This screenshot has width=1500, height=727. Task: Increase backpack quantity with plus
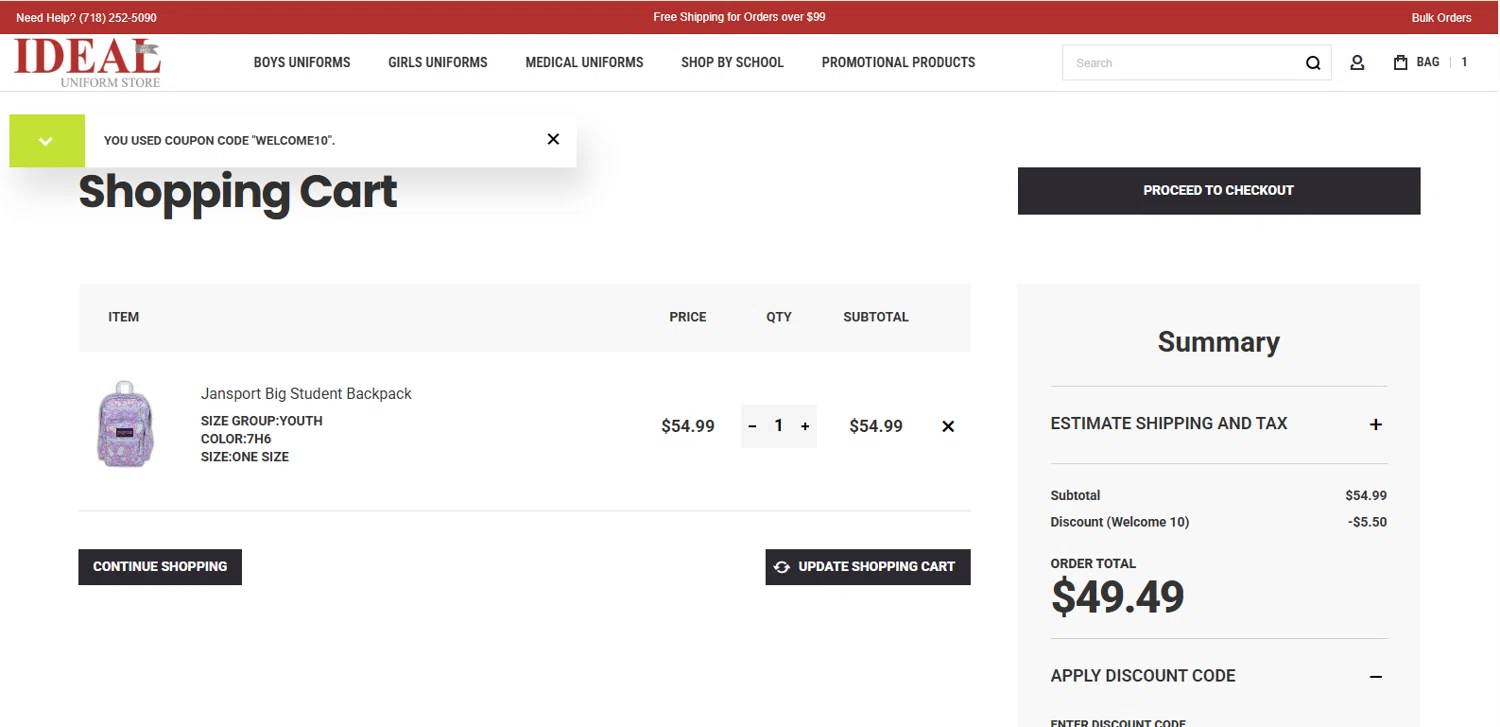tap(805, 427)
